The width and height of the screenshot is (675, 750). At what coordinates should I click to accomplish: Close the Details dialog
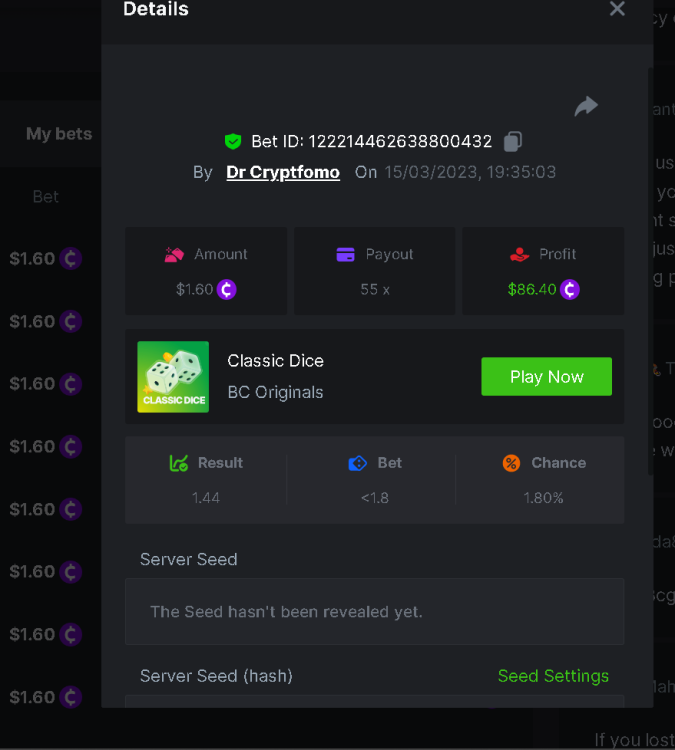pyautogui.click(x=617, y=9)
